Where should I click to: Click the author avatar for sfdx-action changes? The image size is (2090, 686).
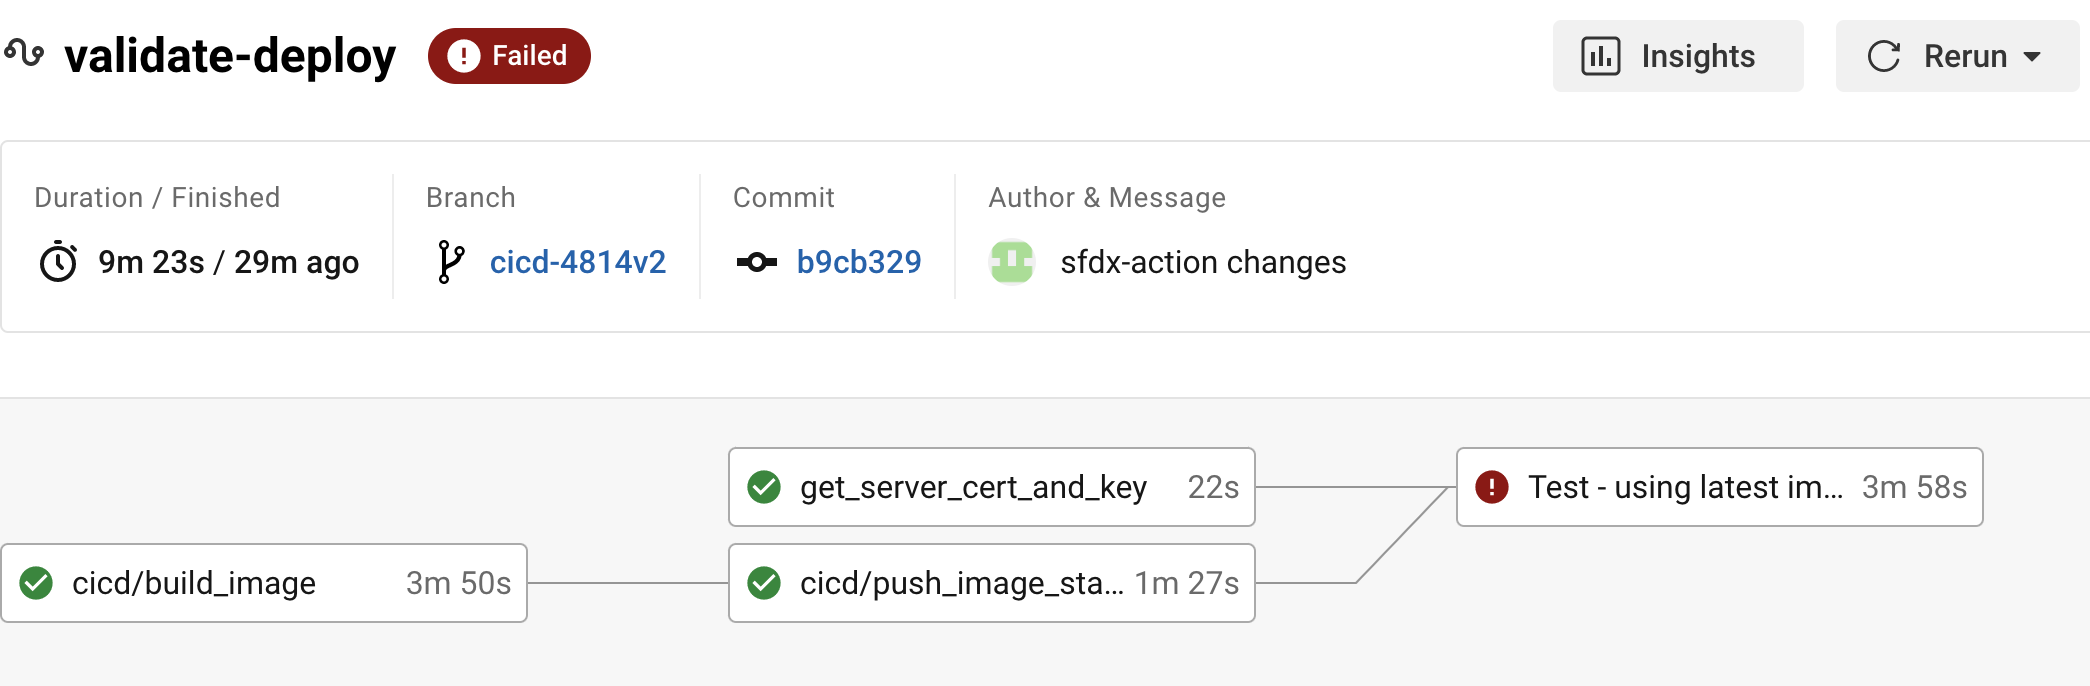(x=1012, y=262)
